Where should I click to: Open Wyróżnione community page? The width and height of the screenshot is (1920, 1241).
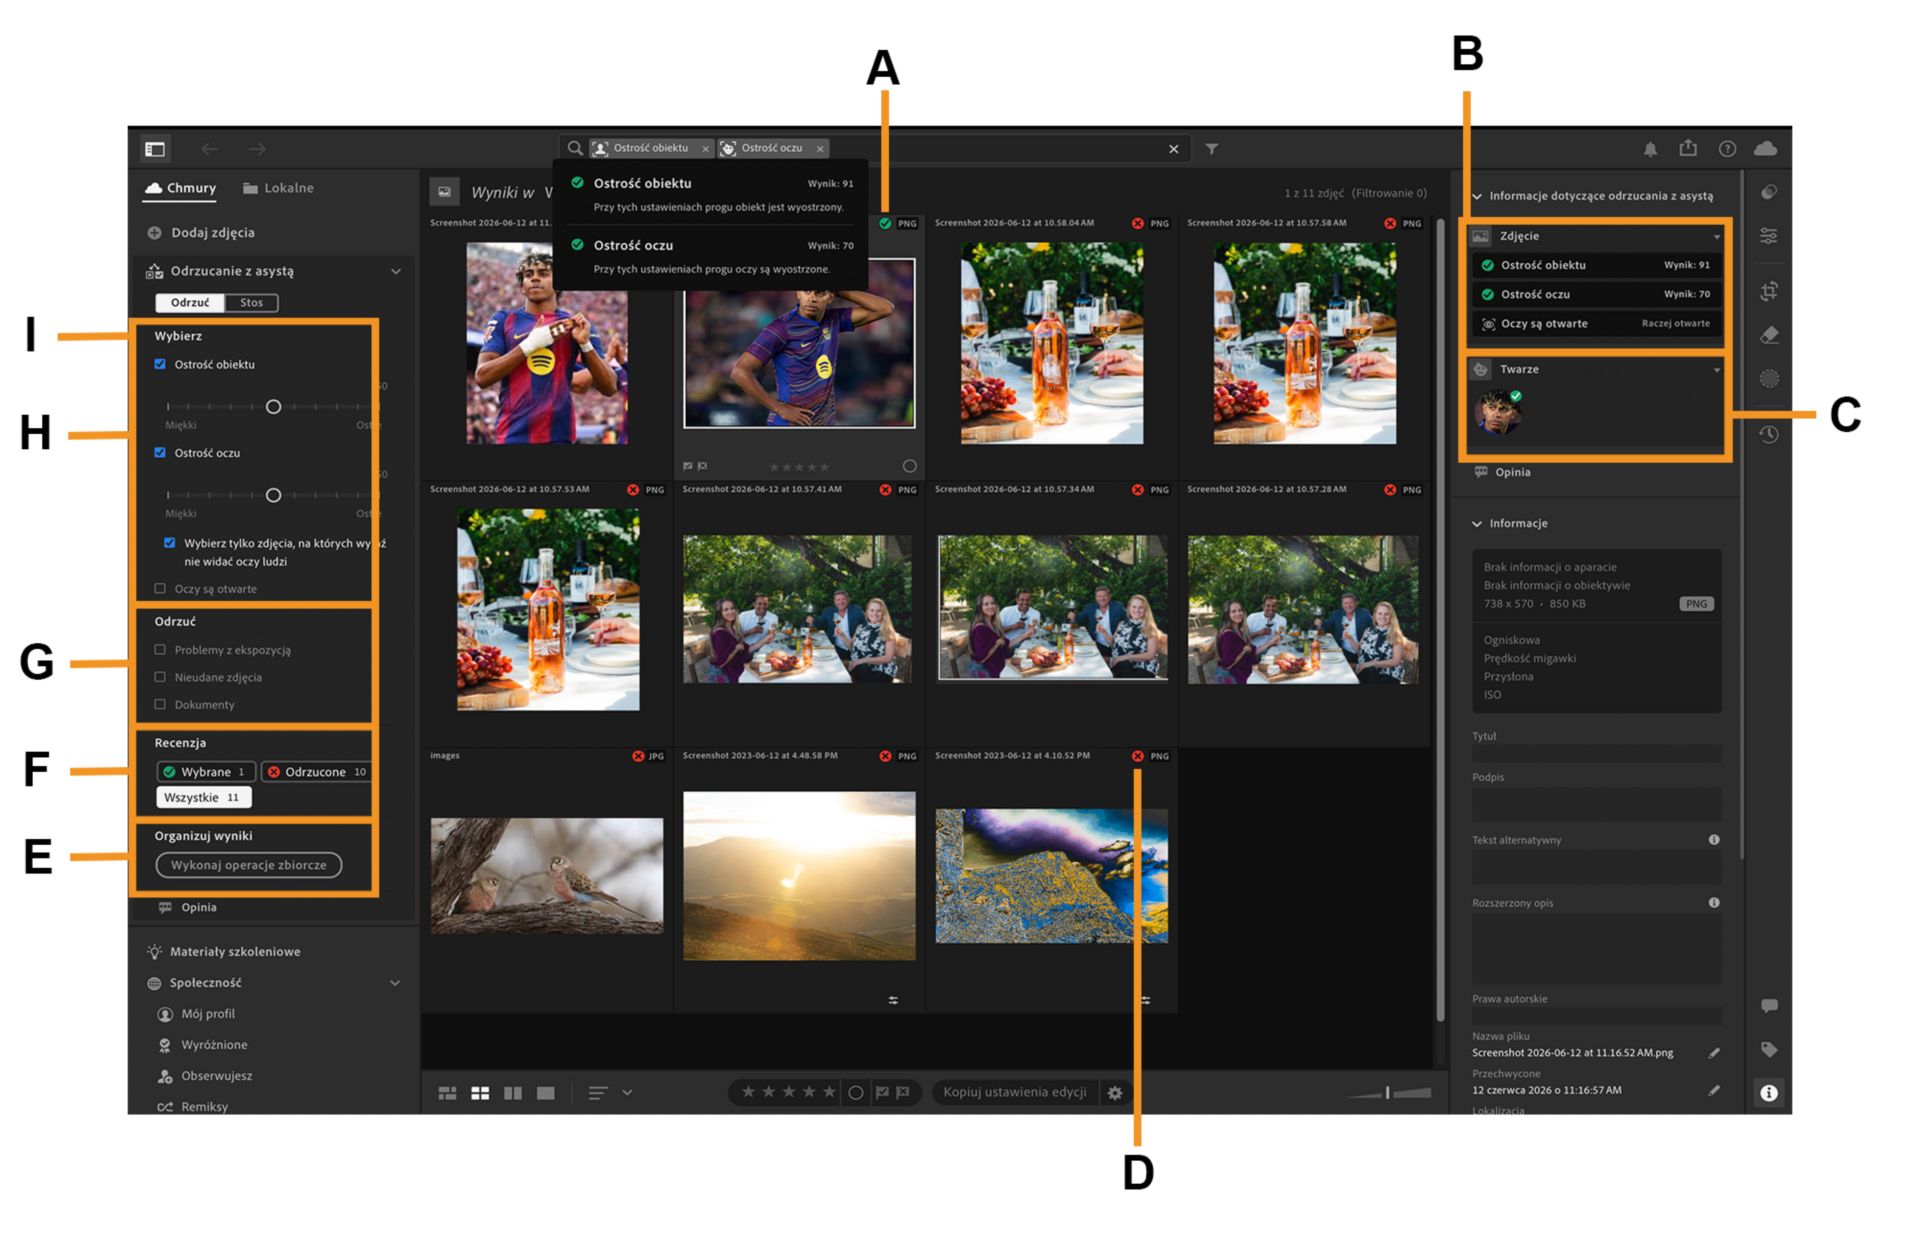(203, 1045)
